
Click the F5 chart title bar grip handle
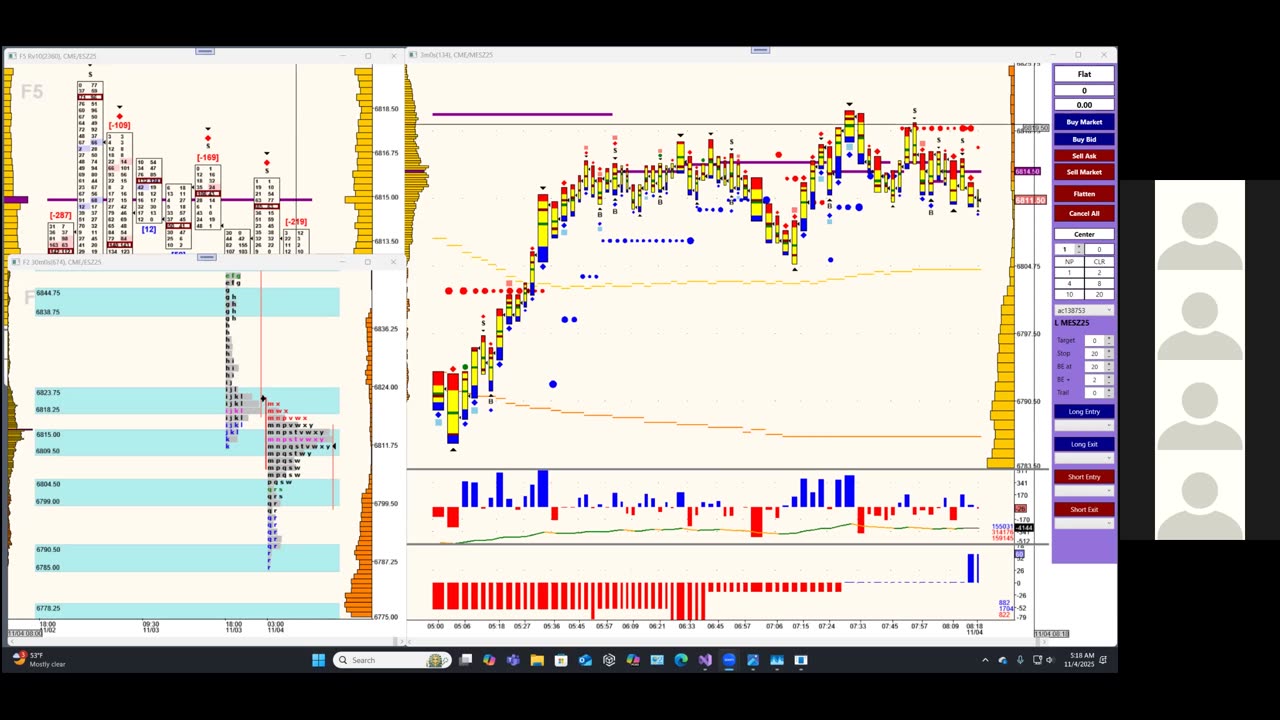(x=205, y=51)
